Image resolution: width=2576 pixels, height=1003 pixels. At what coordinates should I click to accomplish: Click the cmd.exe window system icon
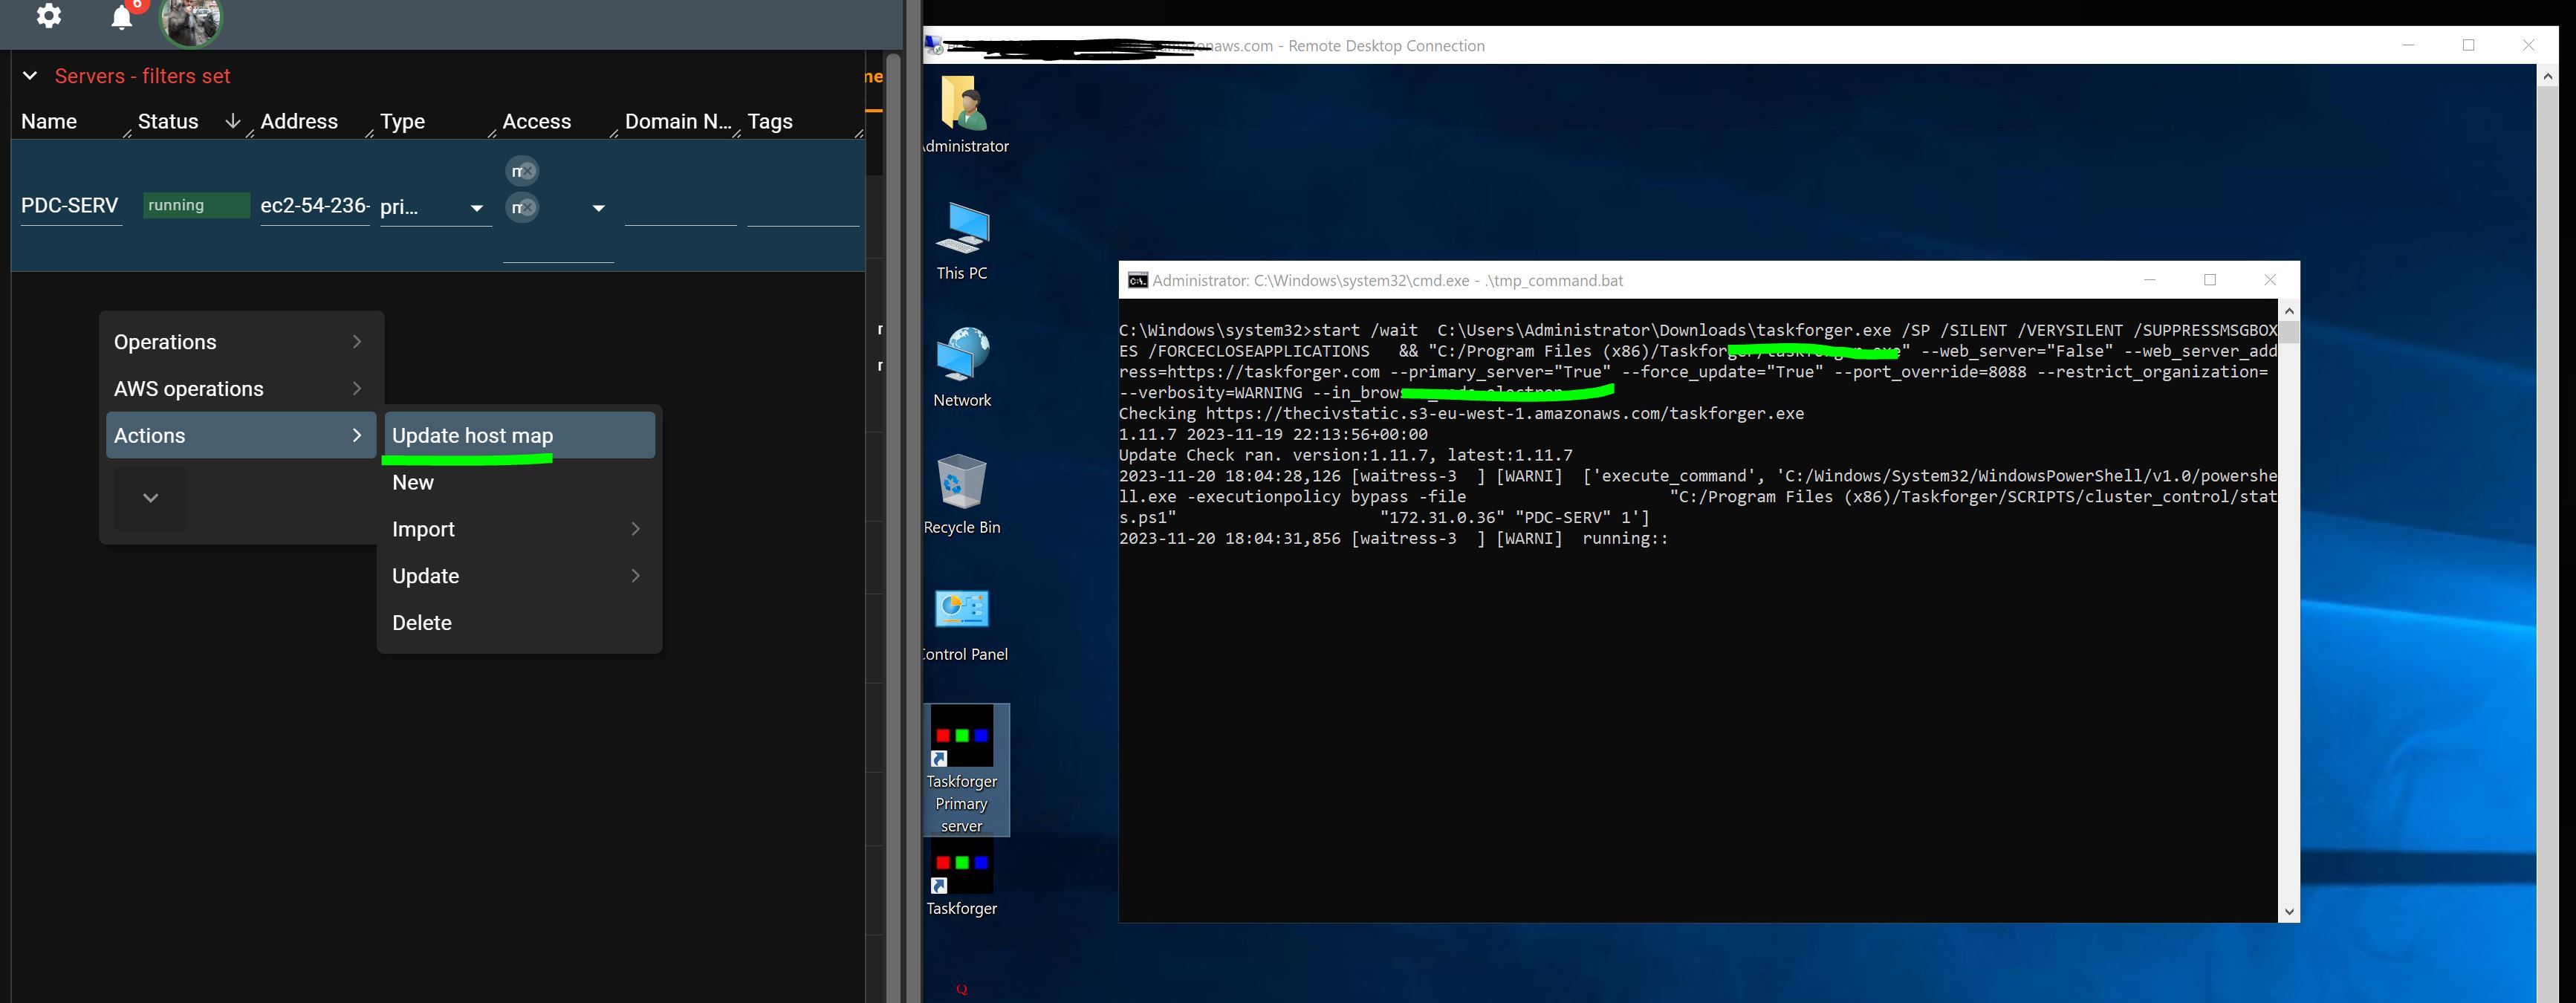(1138, 280)
